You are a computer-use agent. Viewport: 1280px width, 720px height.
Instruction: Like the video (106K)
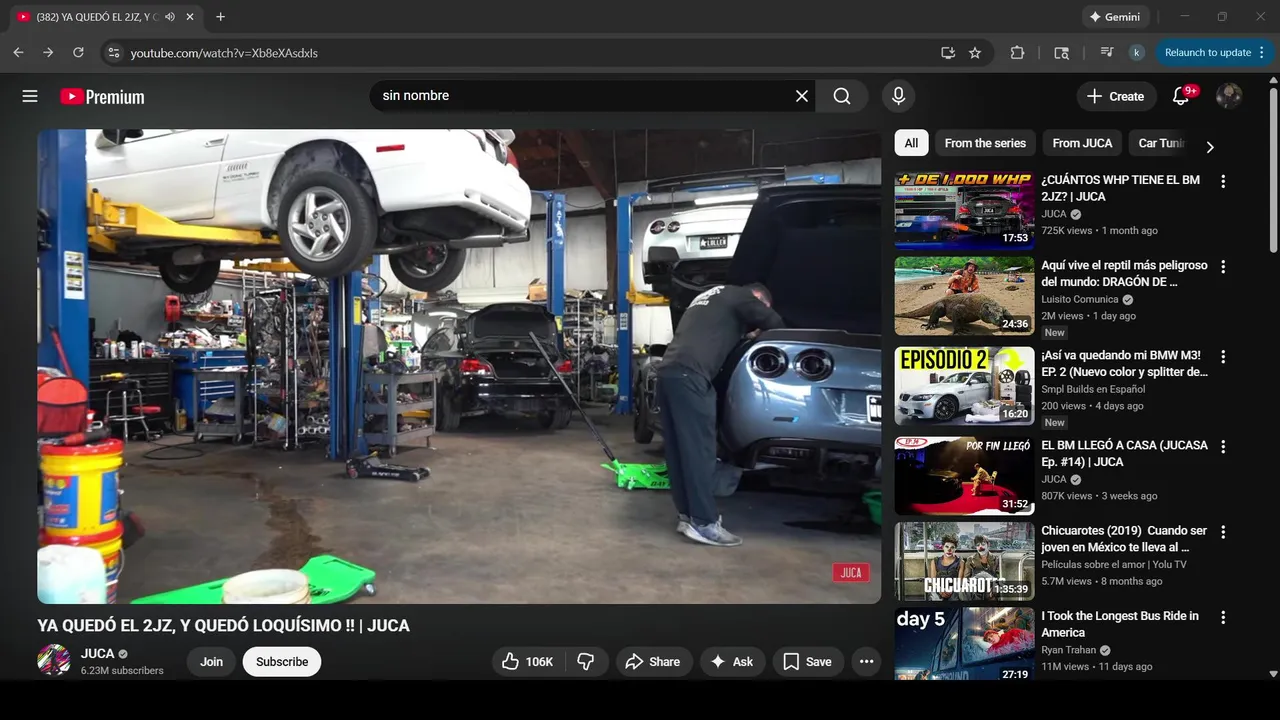[x=527, y=662]
